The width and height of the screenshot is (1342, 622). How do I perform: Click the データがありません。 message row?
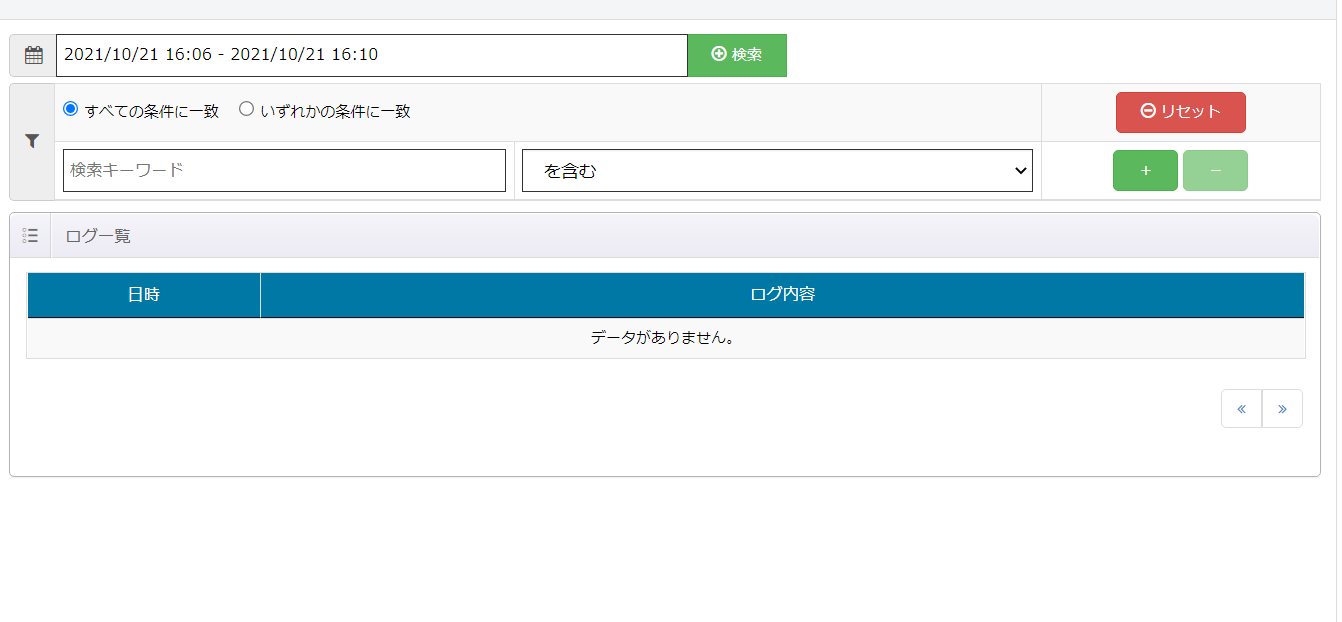(666, 338)
